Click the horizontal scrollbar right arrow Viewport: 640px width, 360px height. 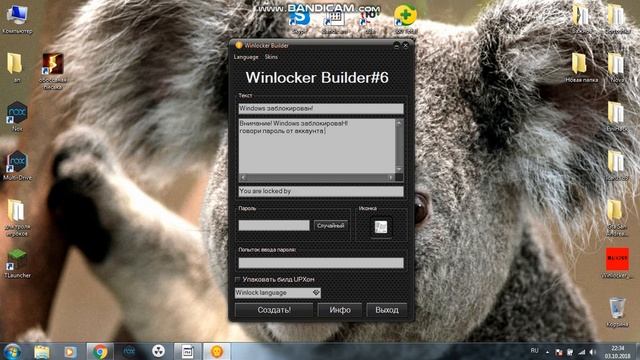click(391, 178)
